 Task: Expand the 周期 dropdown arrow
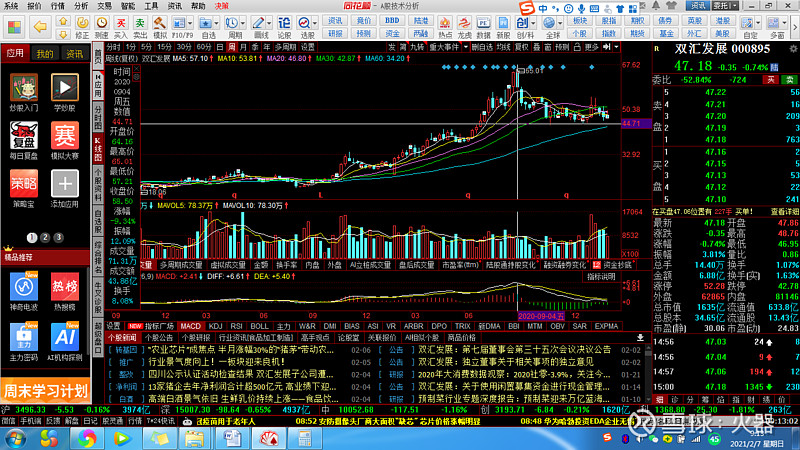pos(243,23)
